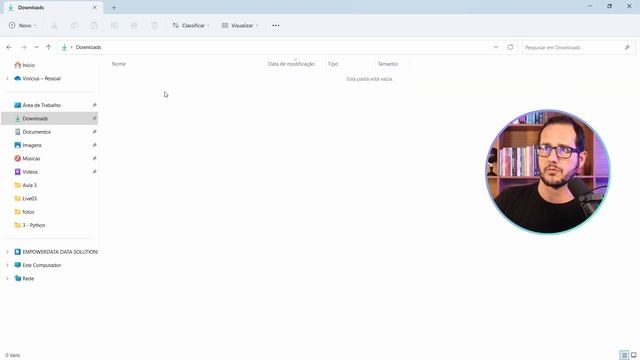Click the Share icon in toolbar
The width and height of the screenshot is (640, 360).
pyautogui.click(x=134, y=25)
